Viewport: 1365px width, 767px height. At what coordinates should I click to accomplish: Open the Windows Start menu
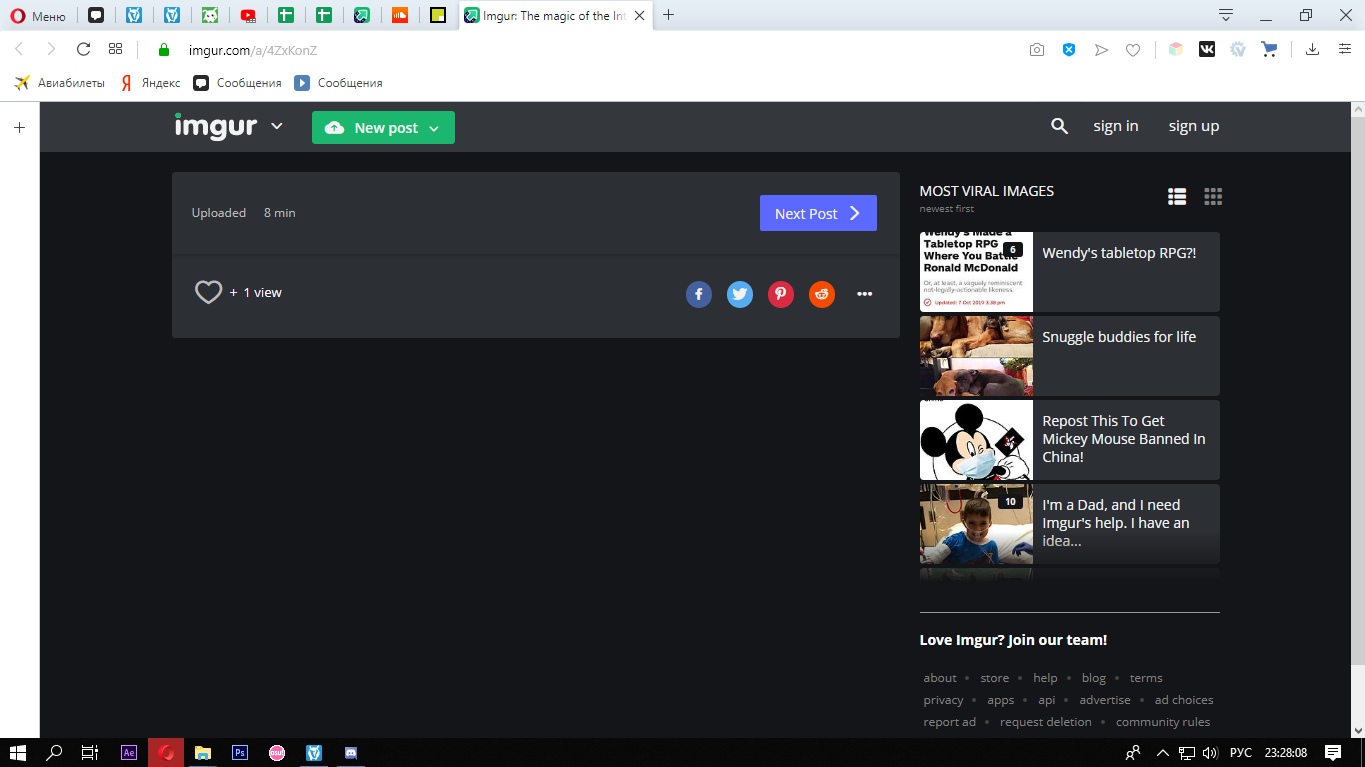17,752
